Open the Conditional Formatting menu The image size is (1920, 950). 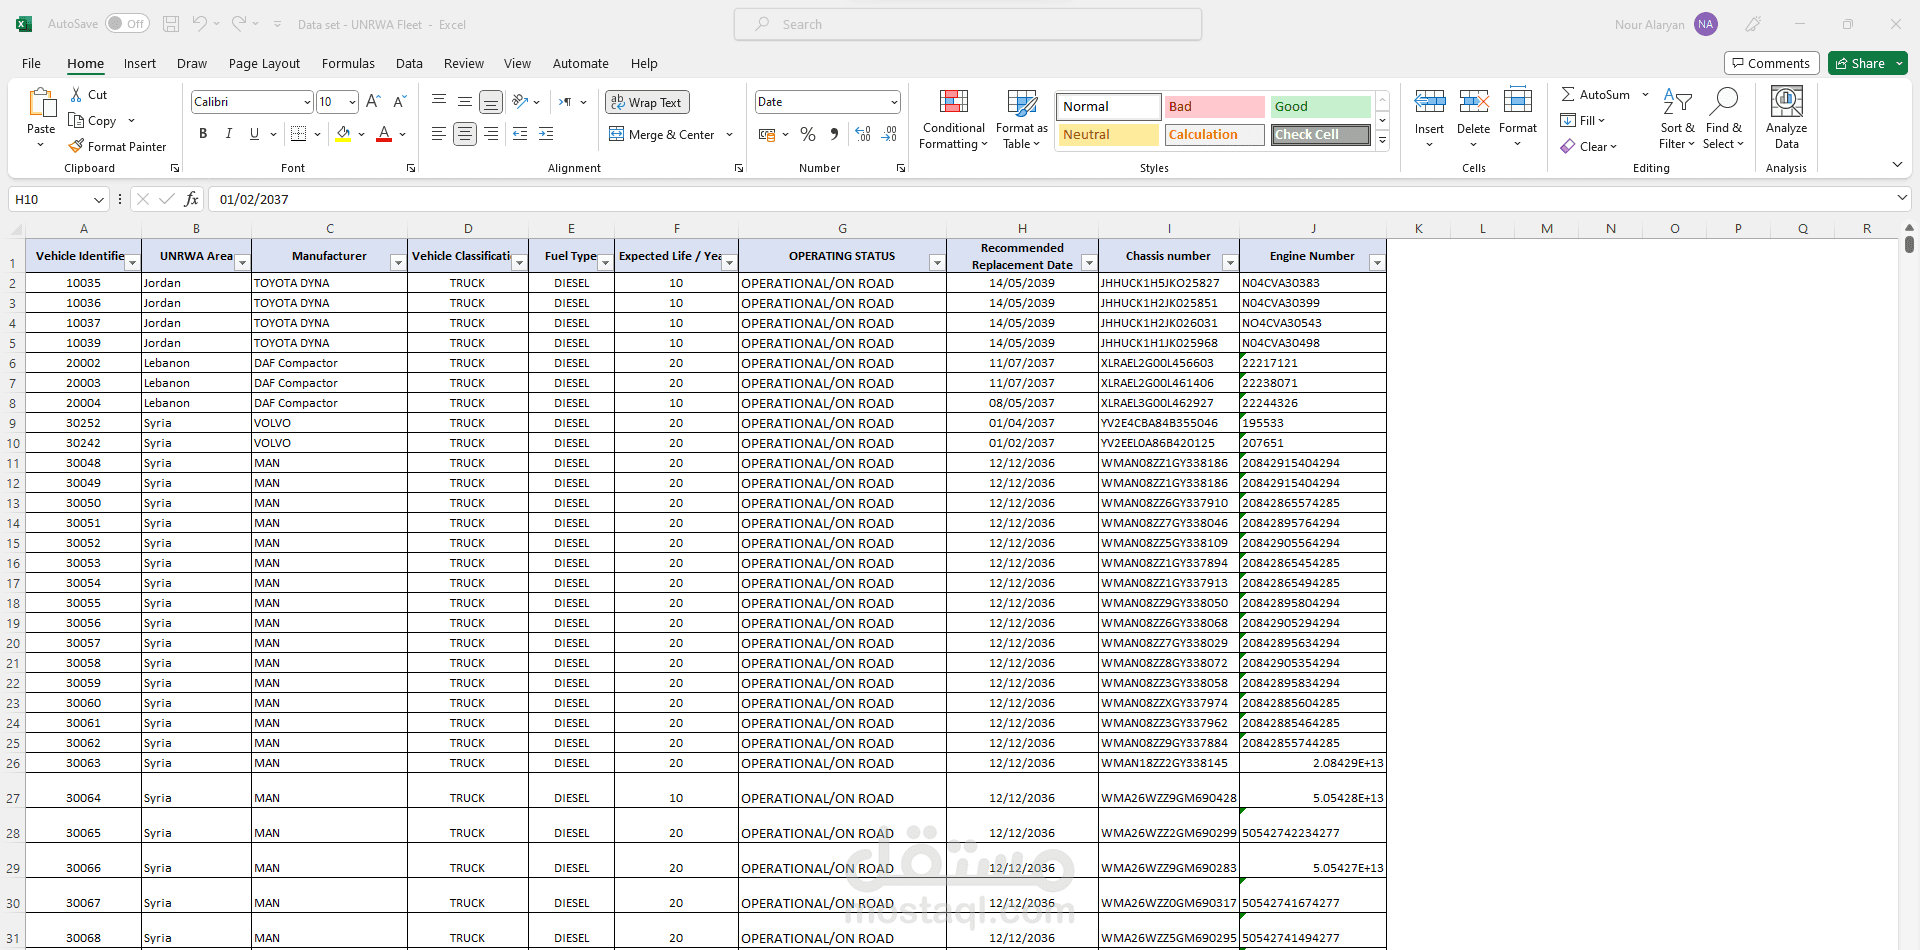click(953, 118)
